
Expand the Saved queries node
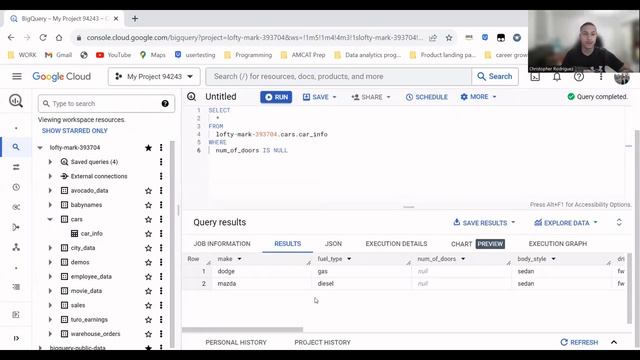[x=50, y=162]
